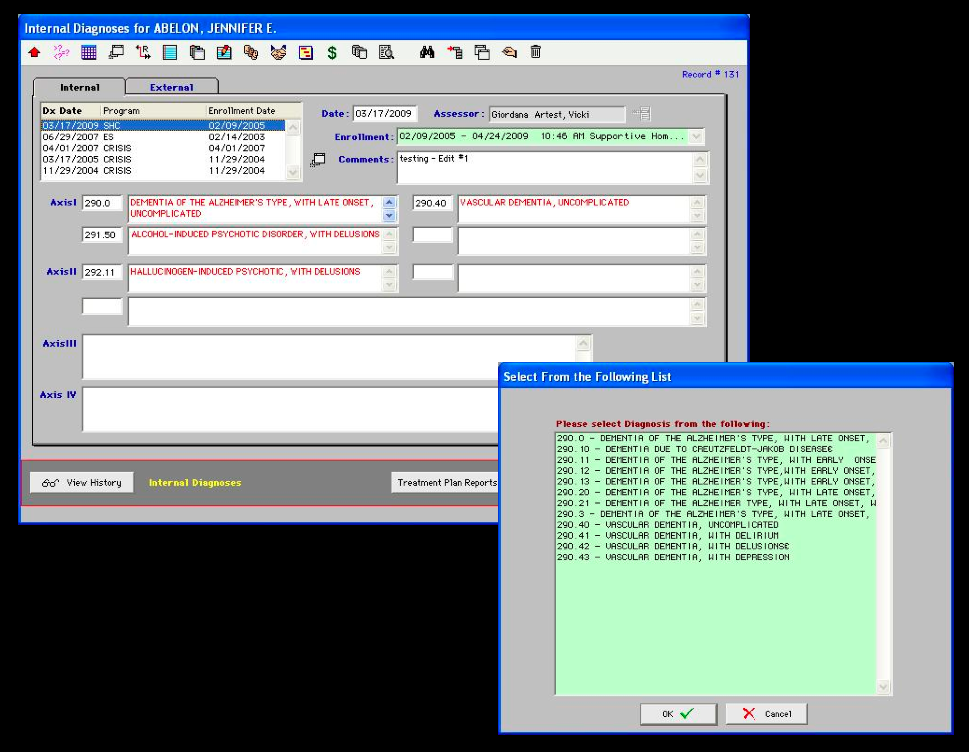This screenshot has width=969, height=752.
Task: Select 290.21 Dementia of Alzheimer type entry
Action: click(716, 503)
